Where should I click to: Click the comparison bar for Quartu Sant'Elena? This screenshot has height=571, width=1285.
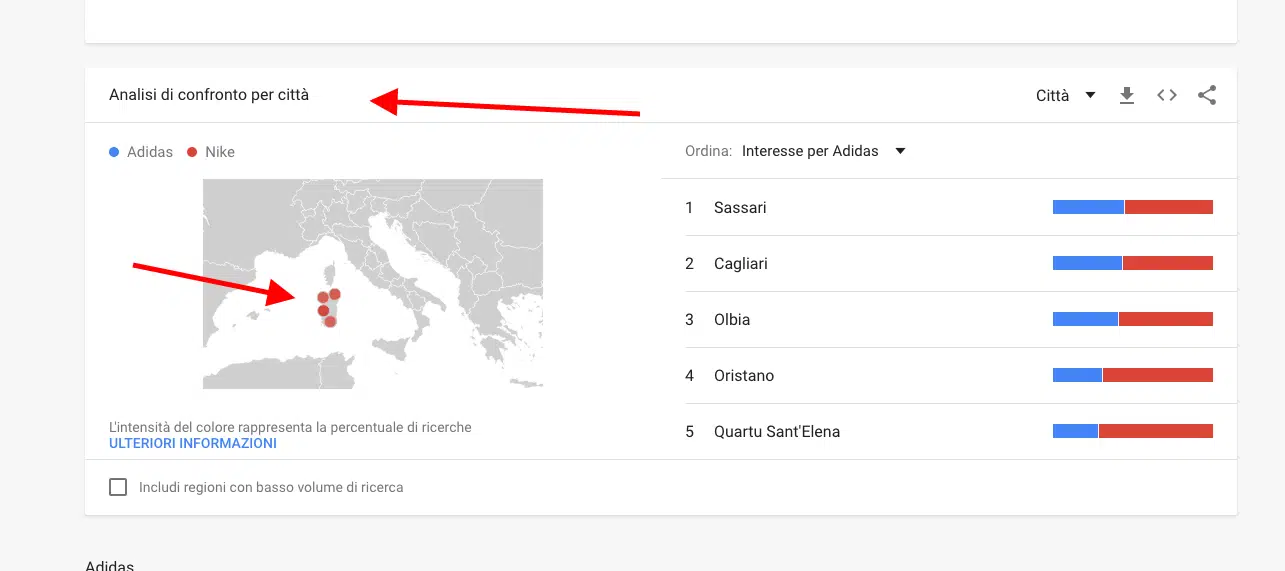pyautogui.click(x=1133, y=431)
